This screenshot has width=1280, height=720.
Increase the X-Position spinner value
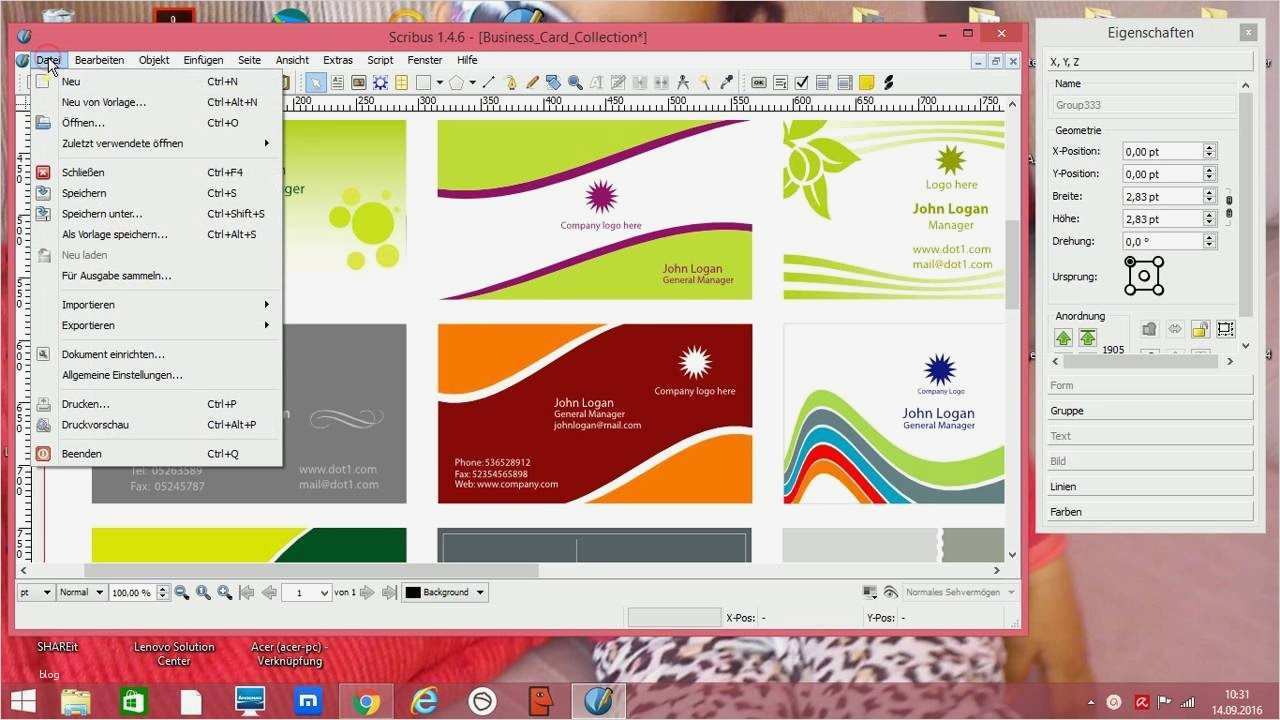point(1209,147)
